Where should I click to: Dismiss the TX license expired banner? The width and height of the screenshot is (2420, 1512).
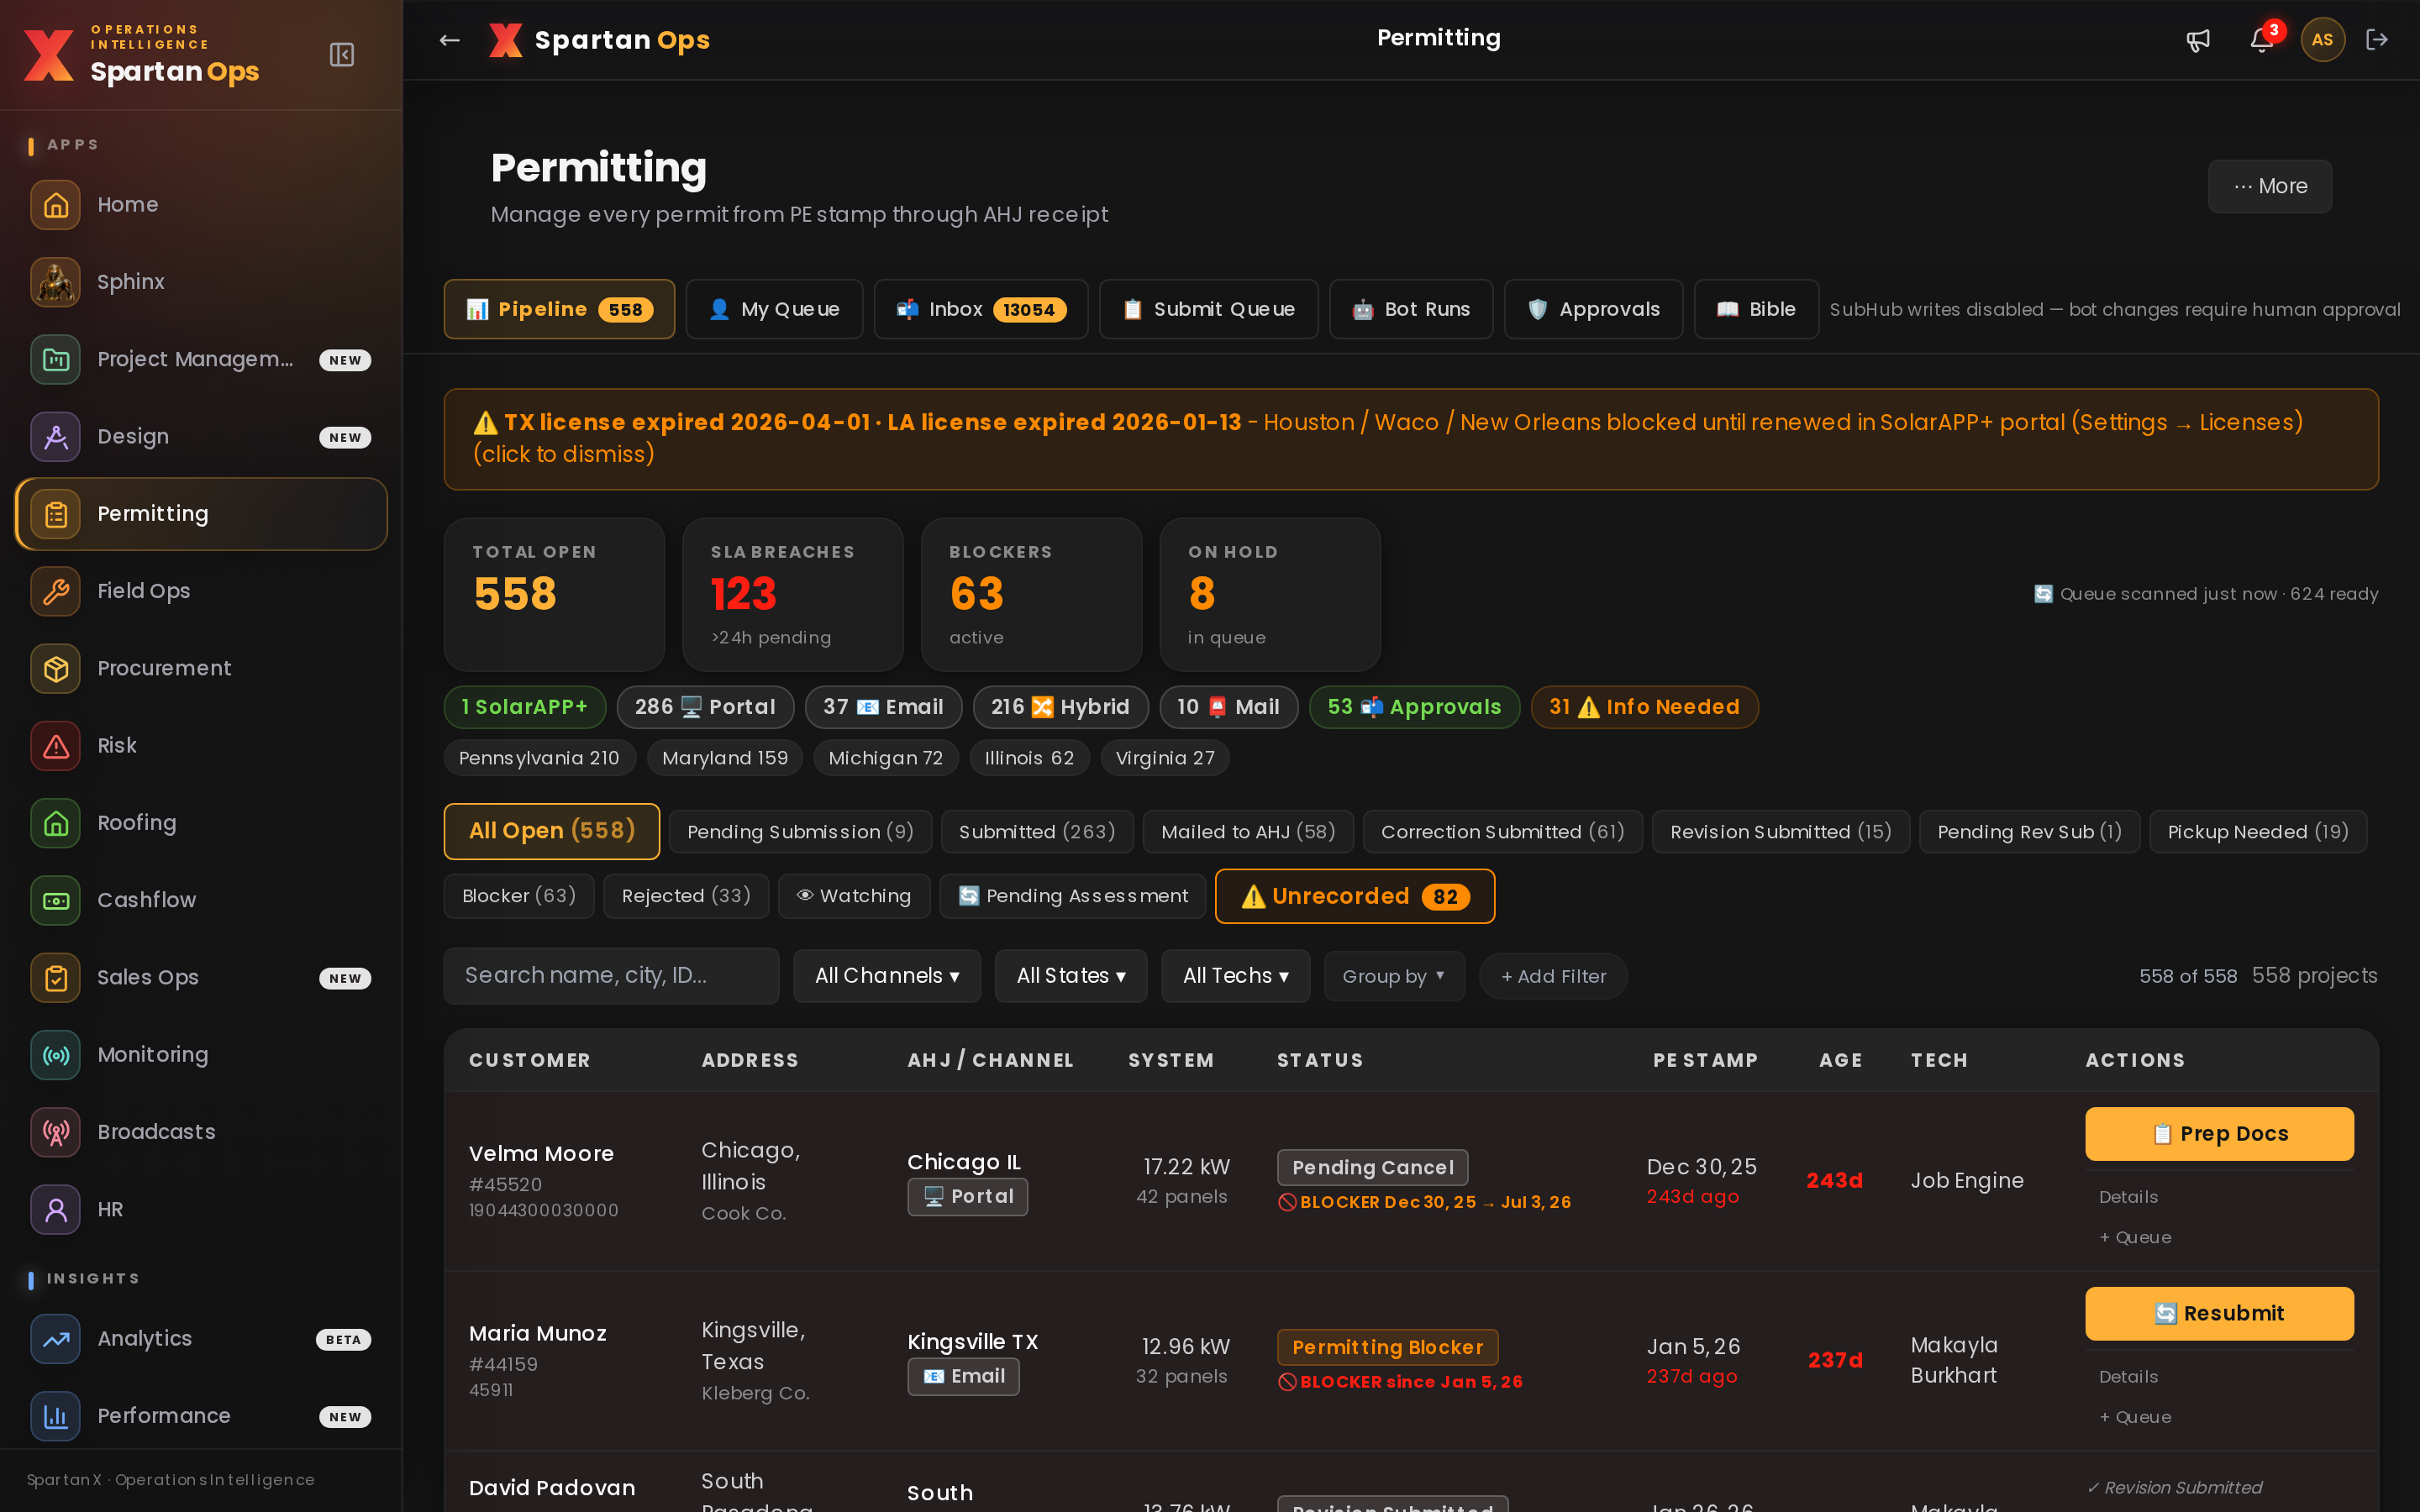1411,439
